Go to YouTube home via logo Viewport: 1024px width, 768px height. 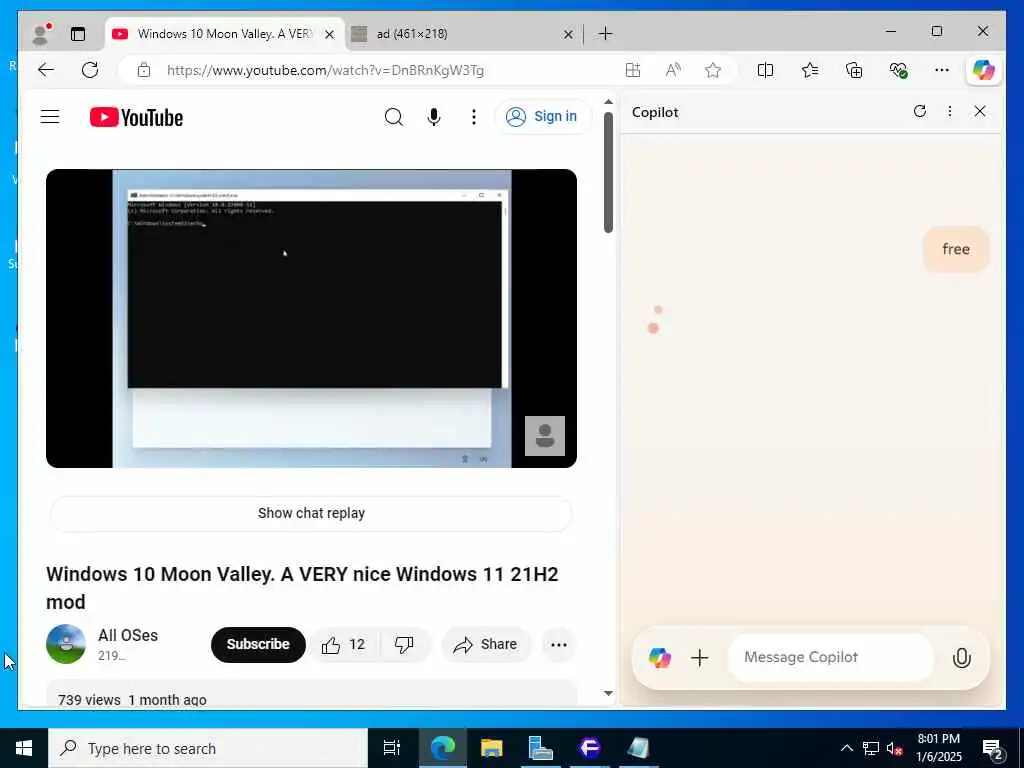(136, 118)
